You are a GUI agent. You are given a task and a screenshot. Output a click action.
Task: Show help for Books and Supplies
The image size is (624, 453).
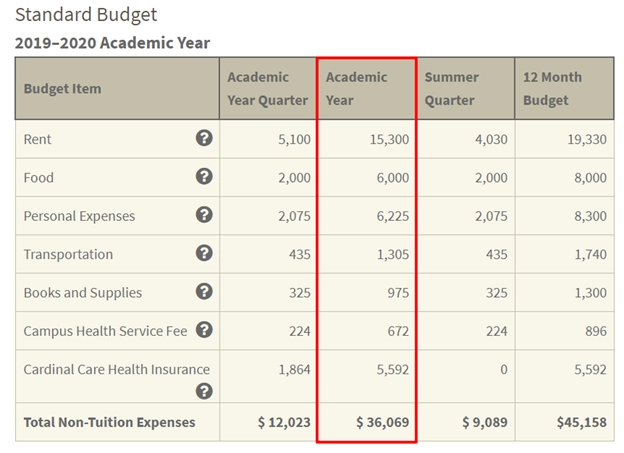[x=204, y=292]
